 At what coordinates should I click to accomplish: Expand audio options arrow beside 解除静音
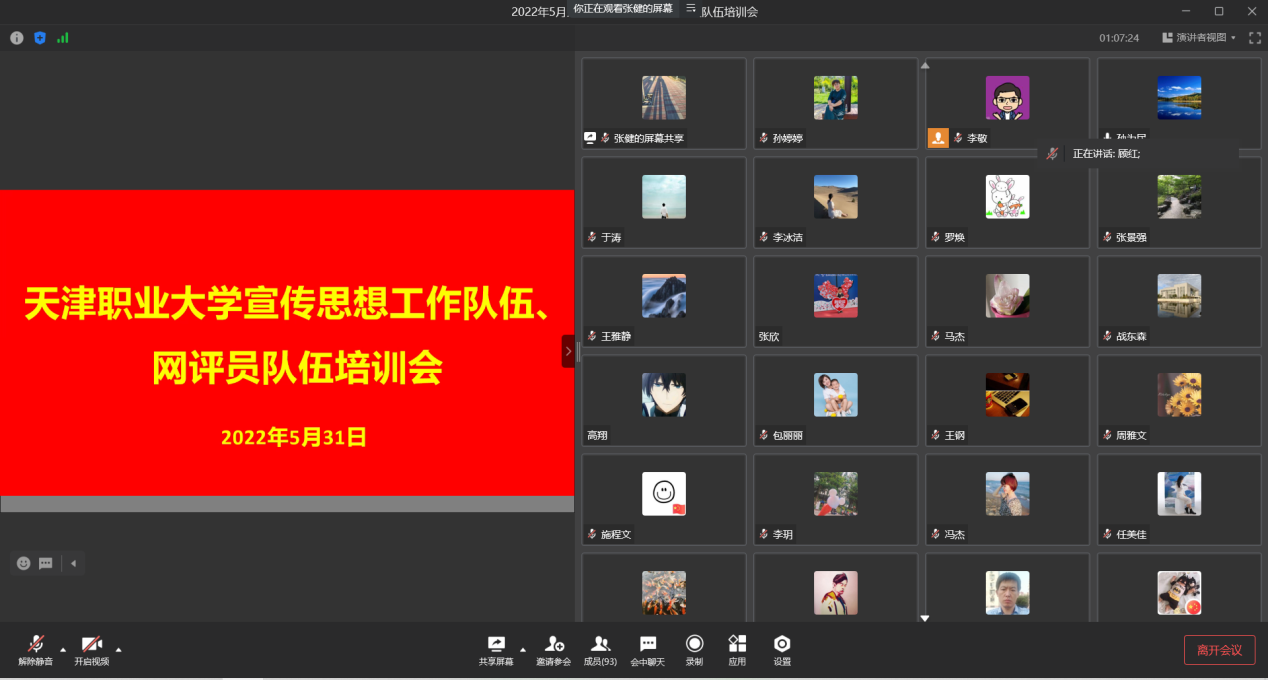pyautogui.click(x=63, y=649)
